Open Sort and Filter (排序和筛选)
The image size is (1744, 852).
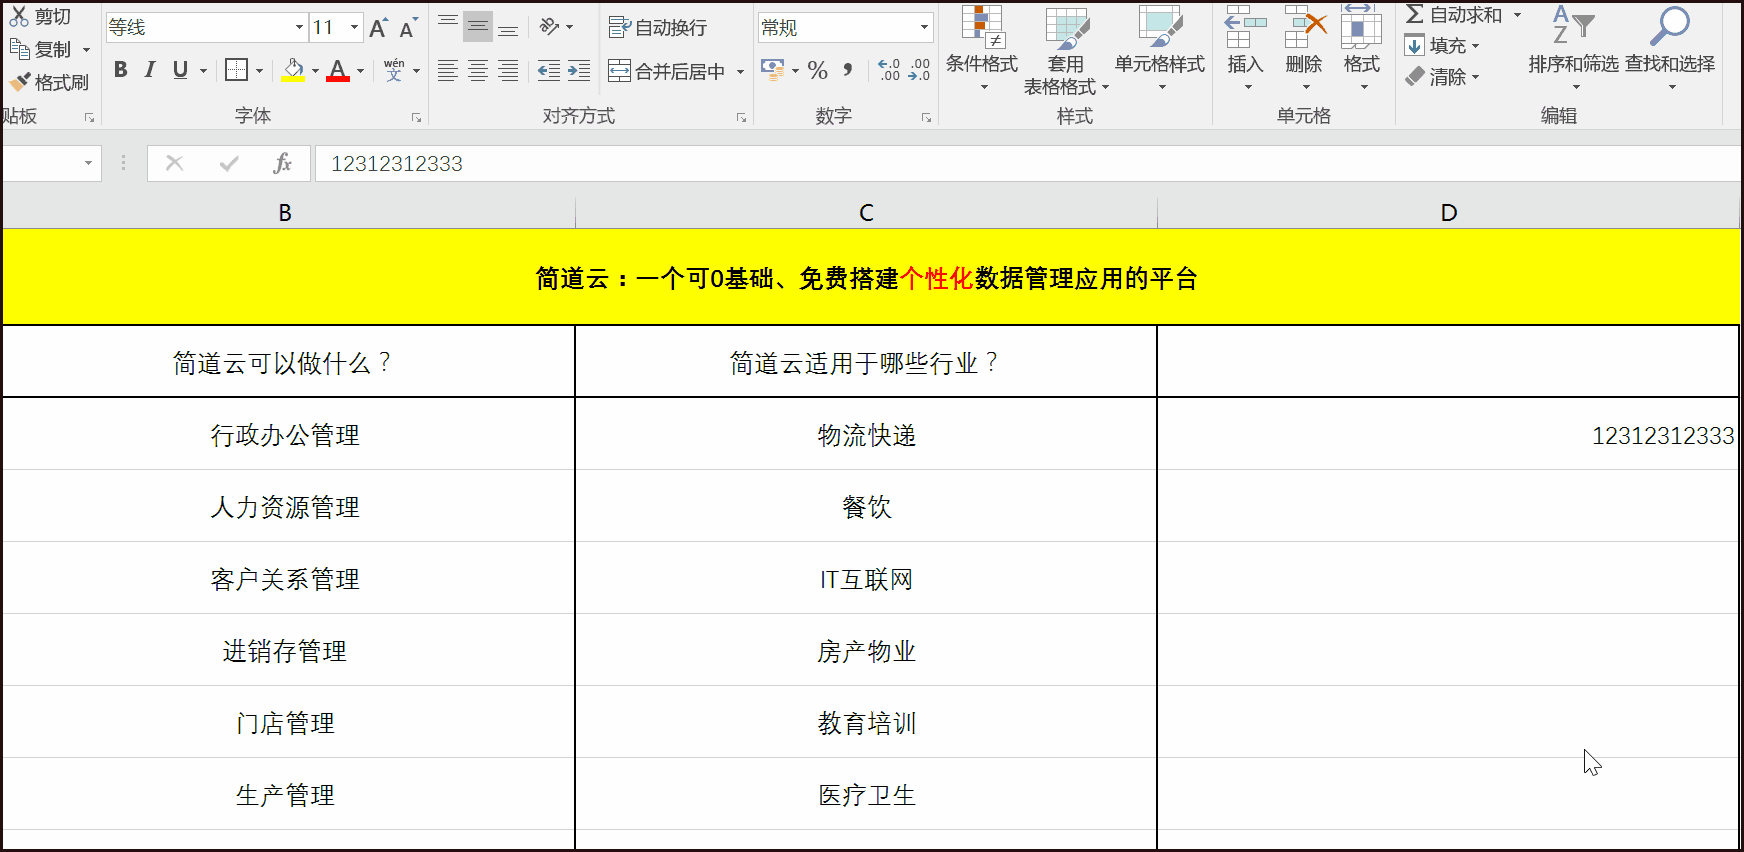(x=1573, y=48)
